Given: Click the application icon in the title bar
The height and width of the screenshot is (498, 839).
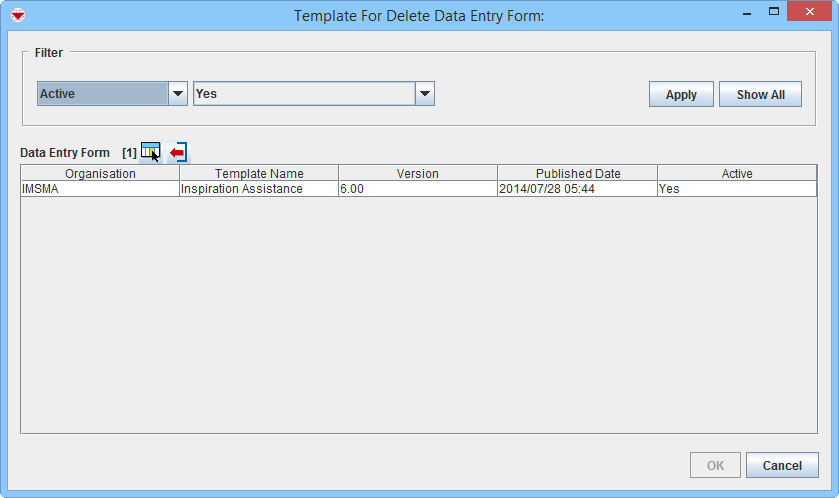Looking at the screenshot, I should tap(17, 15).
